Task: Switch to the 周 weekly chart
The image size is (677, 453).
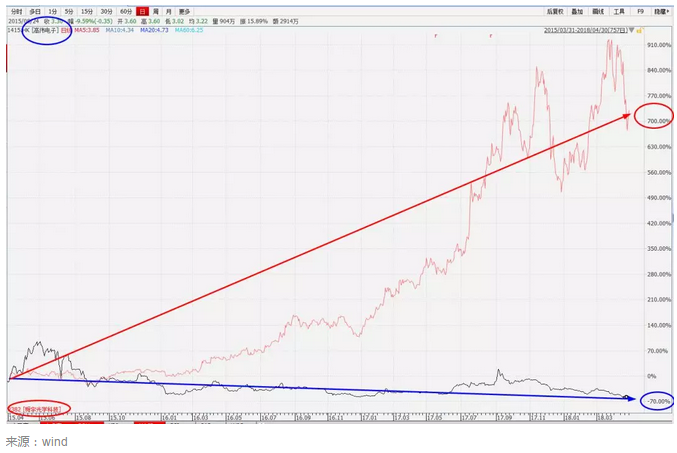Action: (x=155, y=11)
